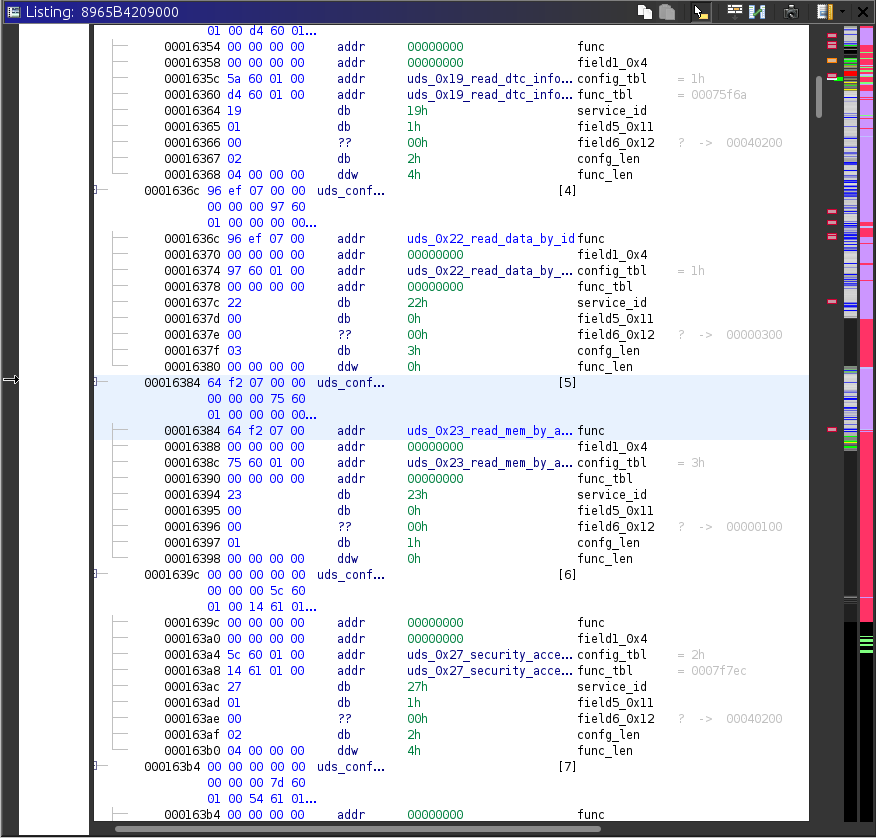The image size is (876, 838).
Task: Collapse the uds_conf structure at 0001639c
Action: [x=96, y=574]
